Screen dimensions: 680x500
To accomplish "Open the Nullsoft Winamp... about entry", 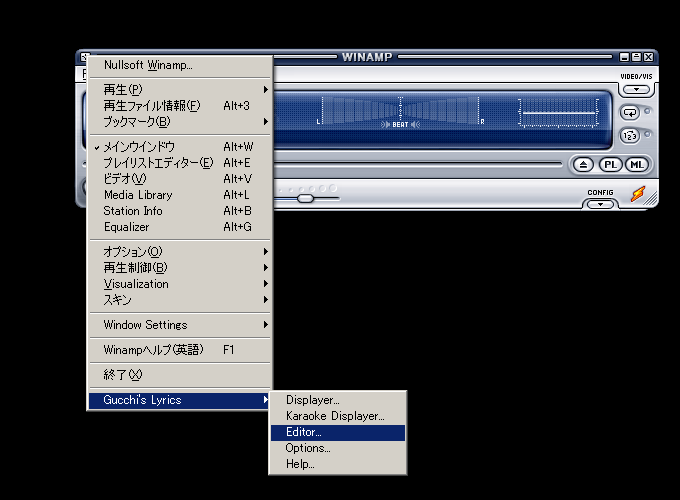I will click(x=180, y=65).
